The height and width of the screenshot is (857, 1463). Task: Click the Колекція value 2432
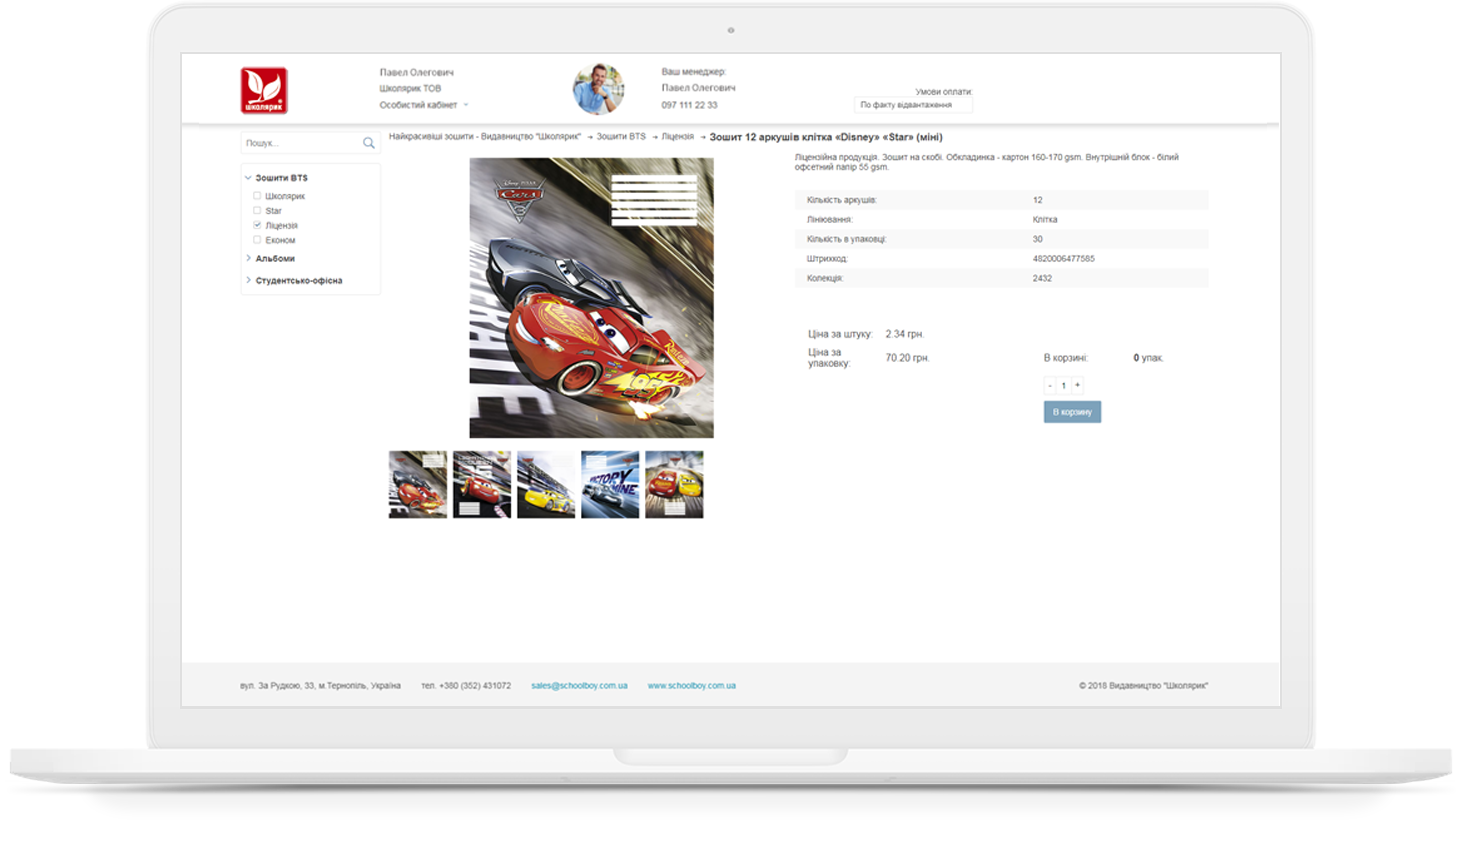(x=1042, y=279)
